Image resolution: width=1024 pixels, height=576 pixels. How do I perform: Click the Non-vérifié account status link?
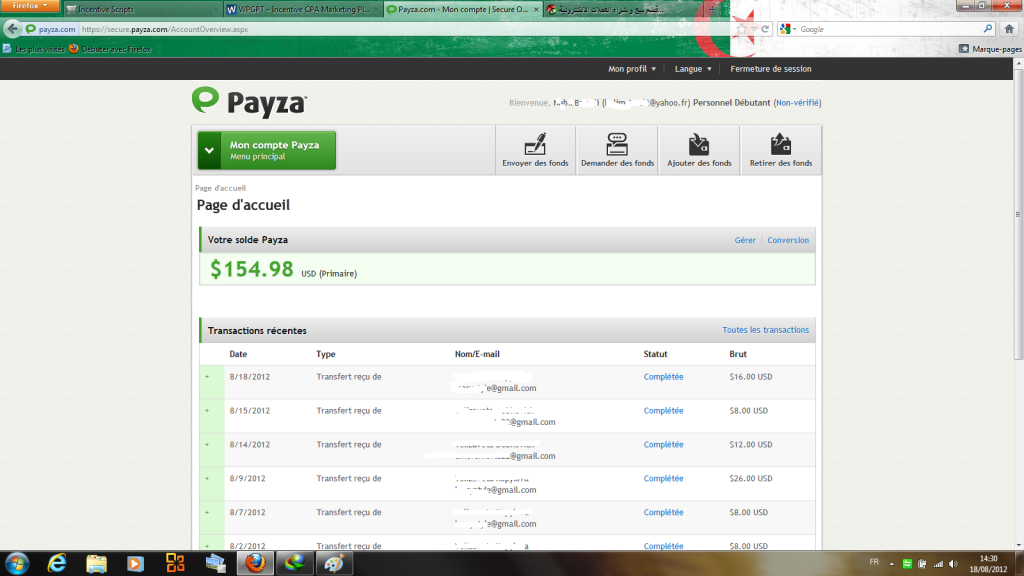tap(797, 103)
